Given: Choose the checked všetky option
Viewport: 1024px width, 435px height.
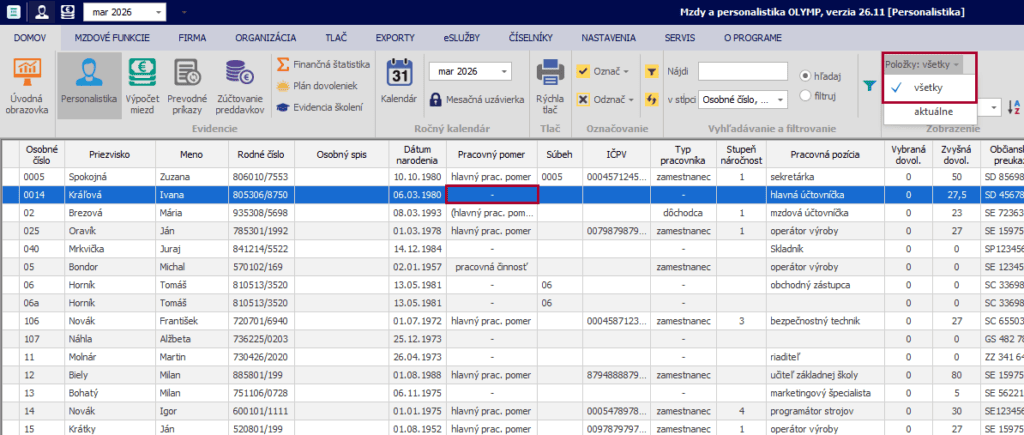Looking at the screenshot, I should point(928,88).
